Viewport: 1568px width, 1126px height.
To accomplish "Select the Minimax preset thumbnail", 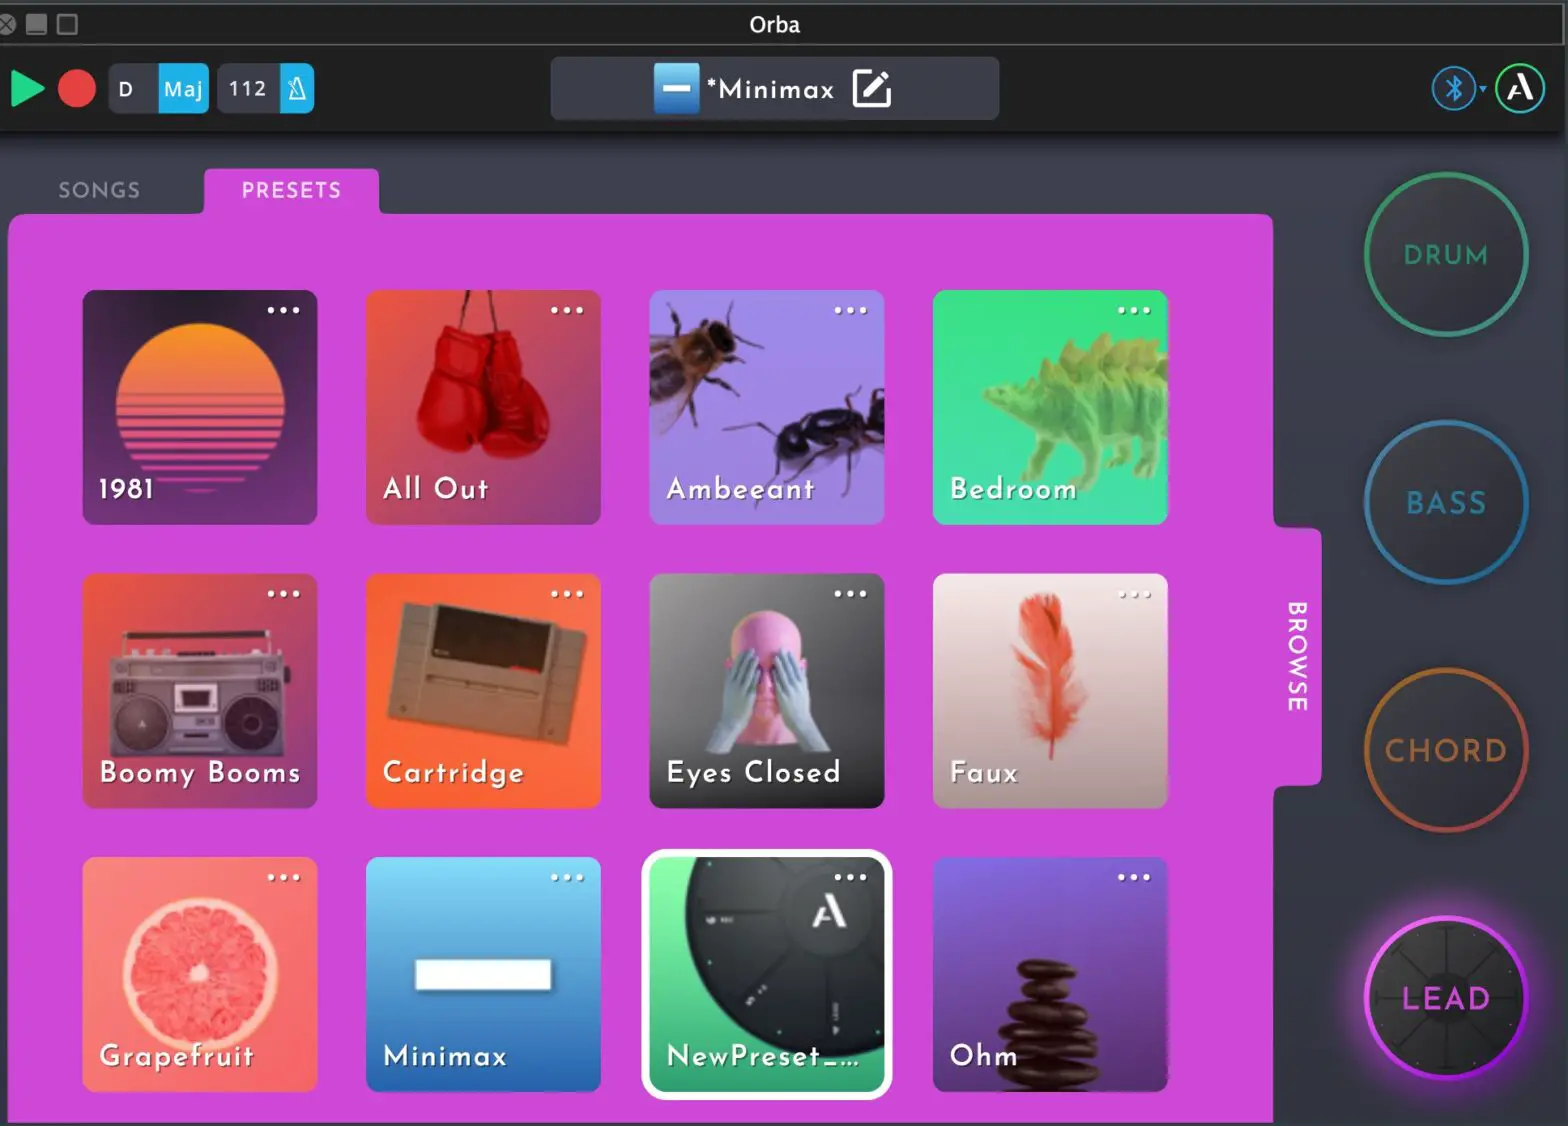I will click(483, 974).
